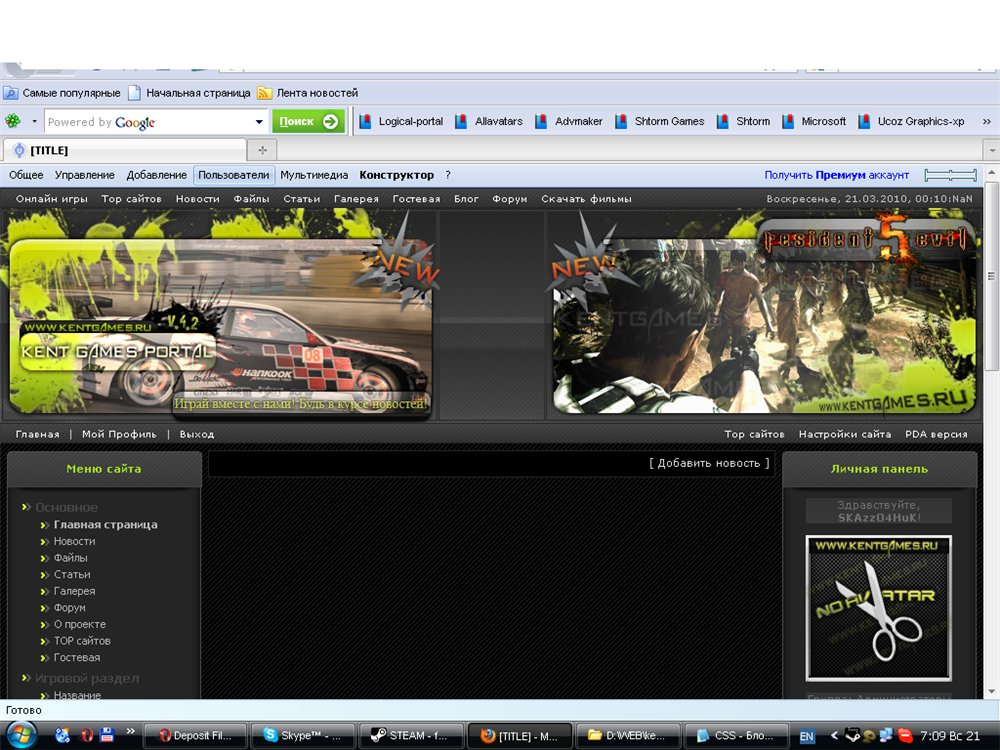Open a new tab with the plus button
1000x750 pixels.
click(x=262, y=151)
